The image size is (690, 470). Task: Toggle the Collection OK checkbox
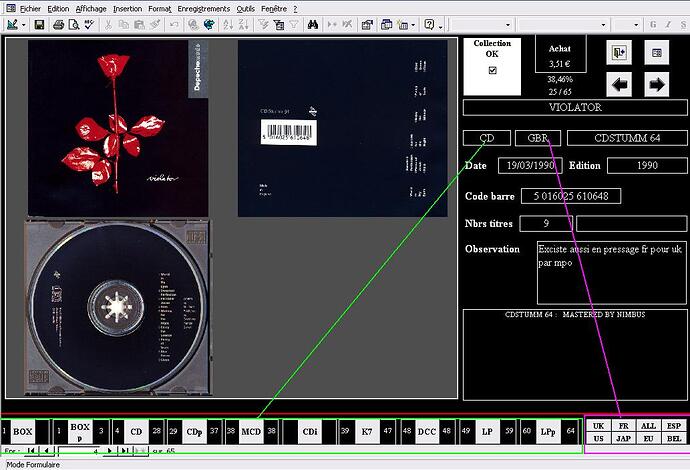click(492, 70)
